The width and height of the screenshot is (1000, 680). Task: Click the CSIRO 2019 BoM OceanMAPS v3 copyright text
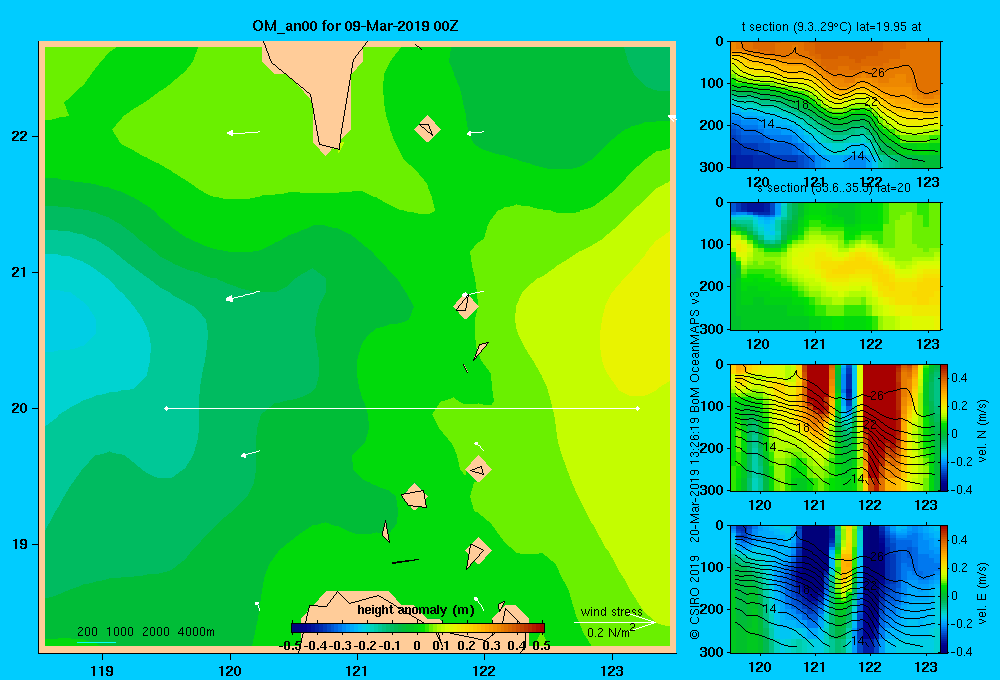695,465
